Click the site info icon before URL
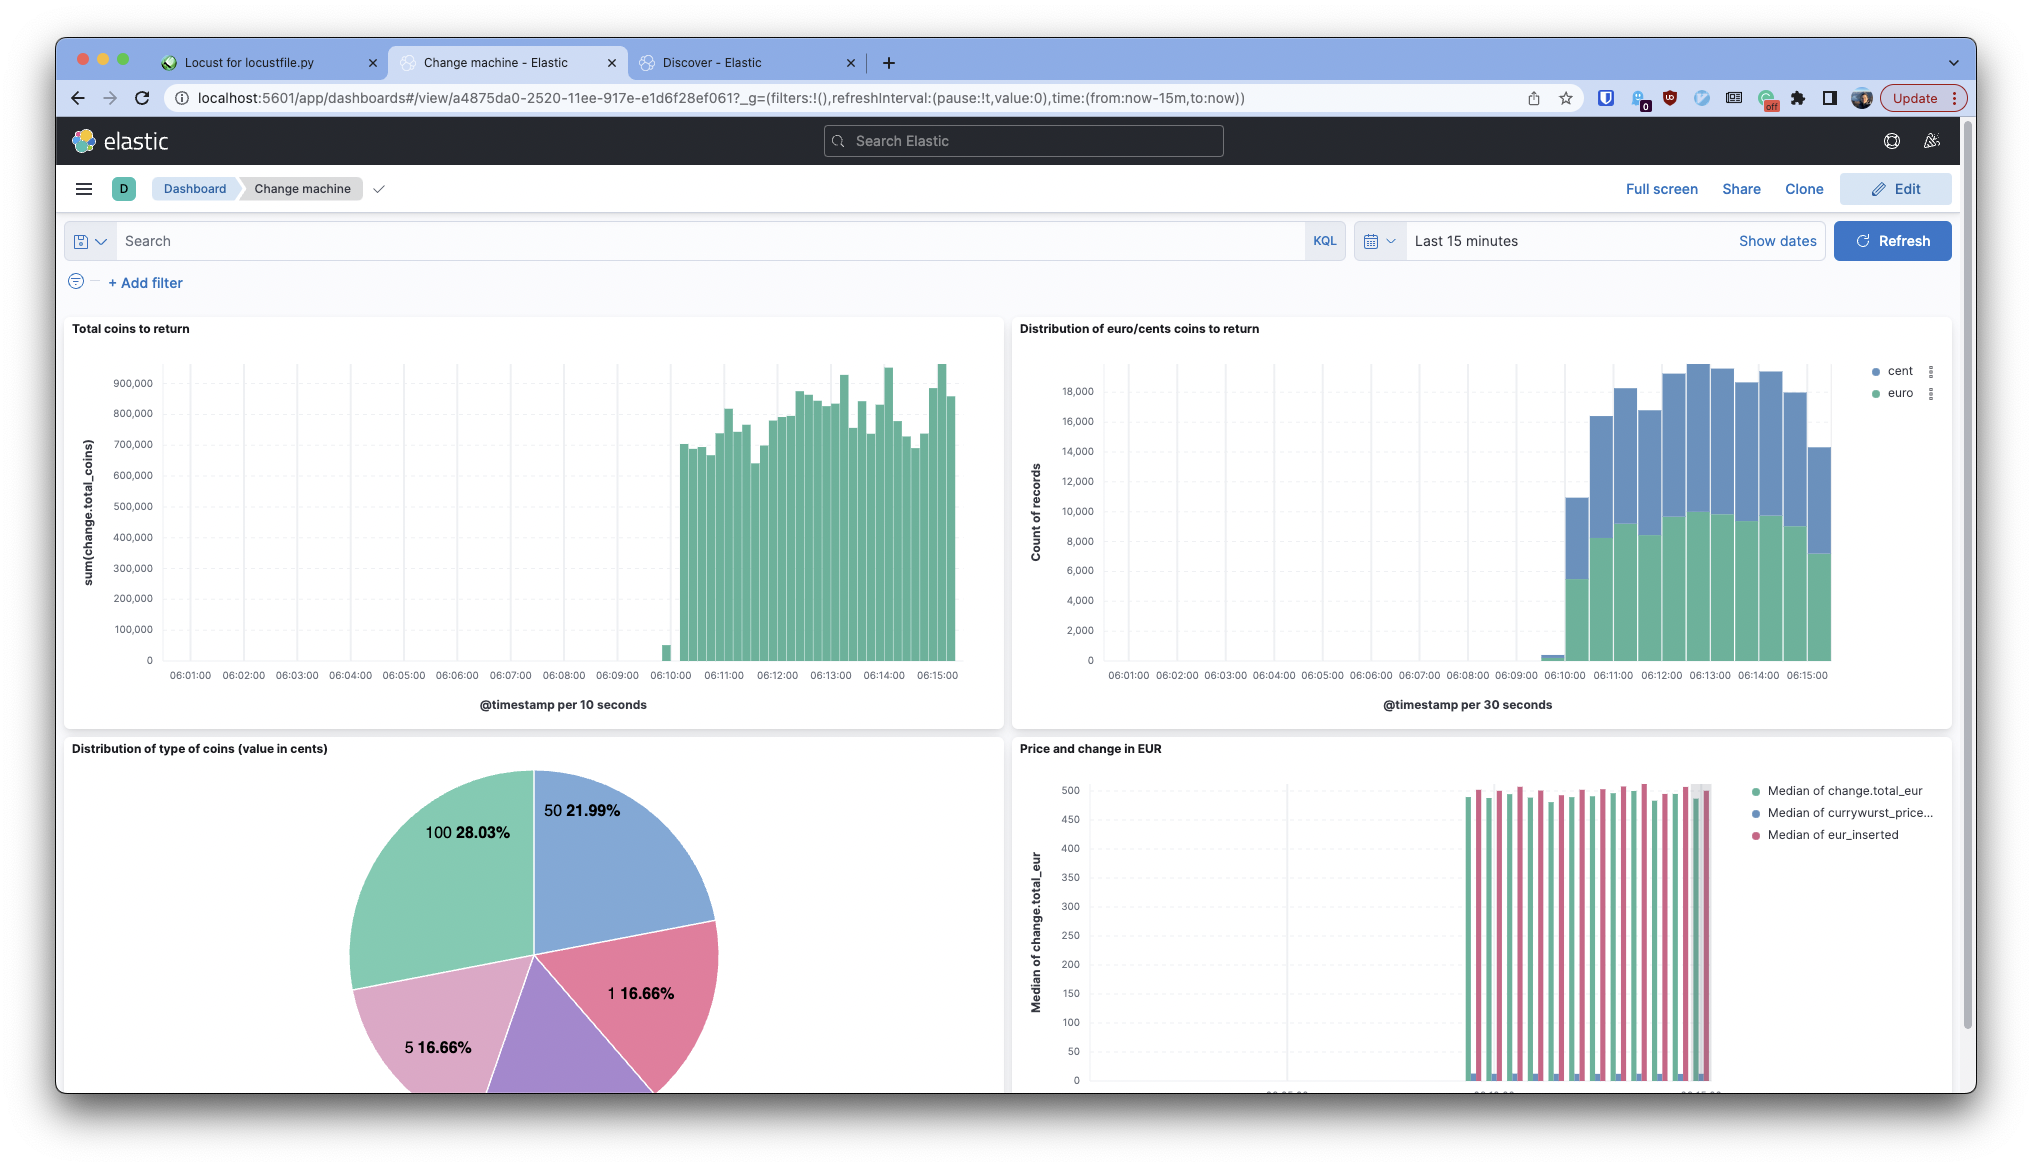This screenshot has height=1167, width=2032. 181,98
